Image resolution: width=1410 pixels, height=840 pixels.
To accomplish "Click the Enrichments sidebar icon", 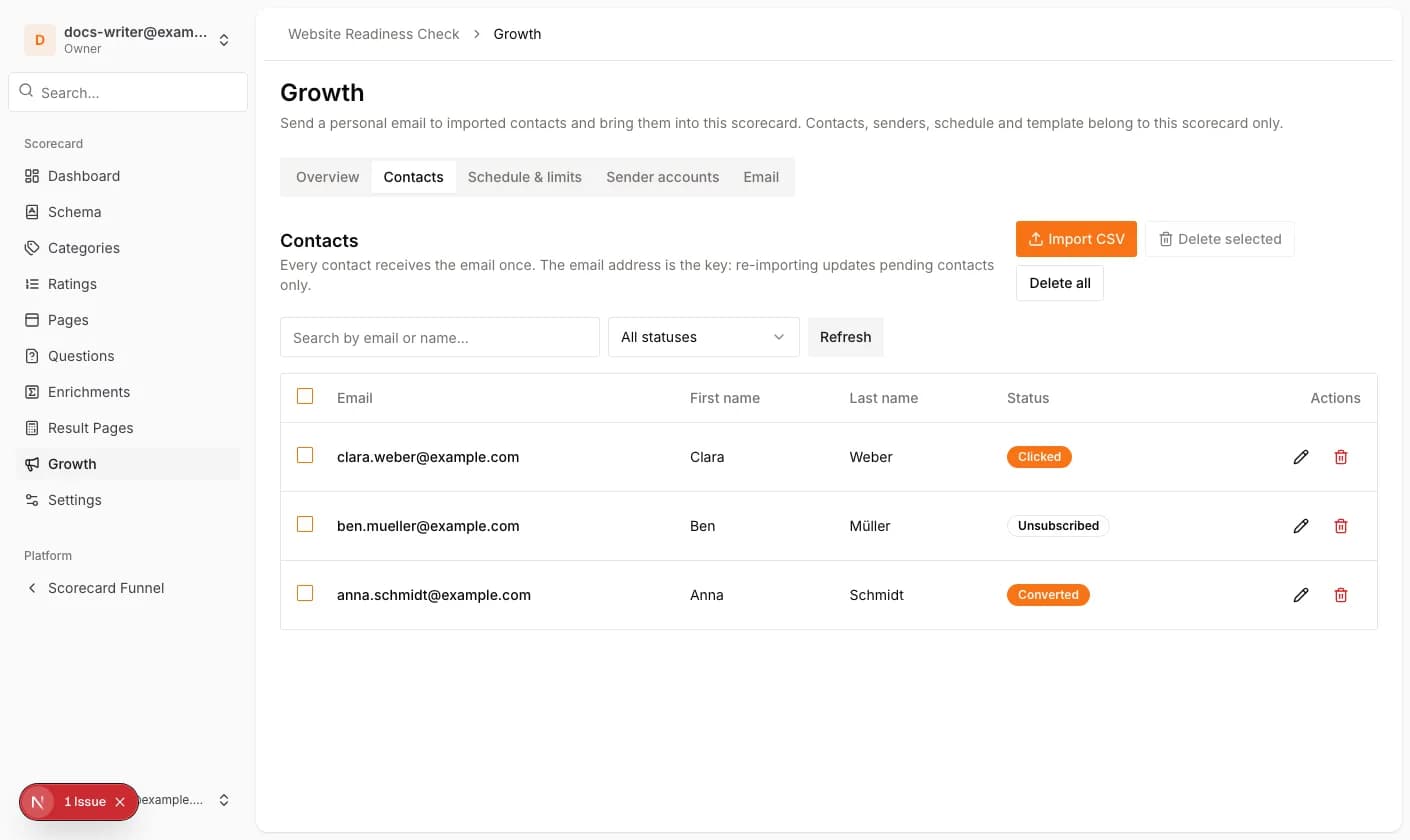I will click(32, 392).
